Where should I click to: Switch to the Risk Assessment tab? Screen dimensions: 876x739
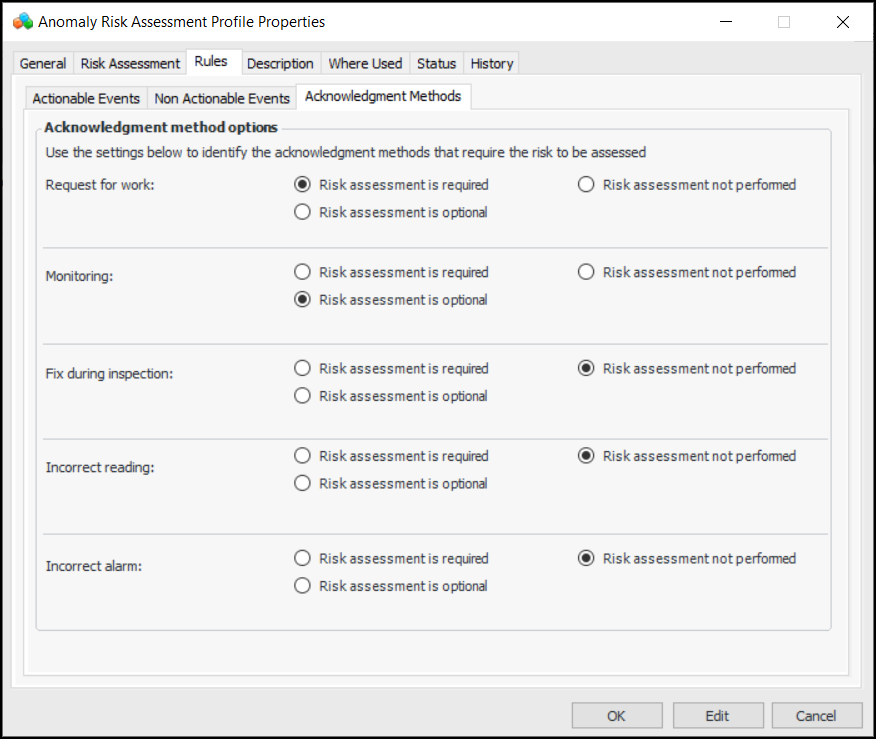pyautogui.click(x=130, y=63)
